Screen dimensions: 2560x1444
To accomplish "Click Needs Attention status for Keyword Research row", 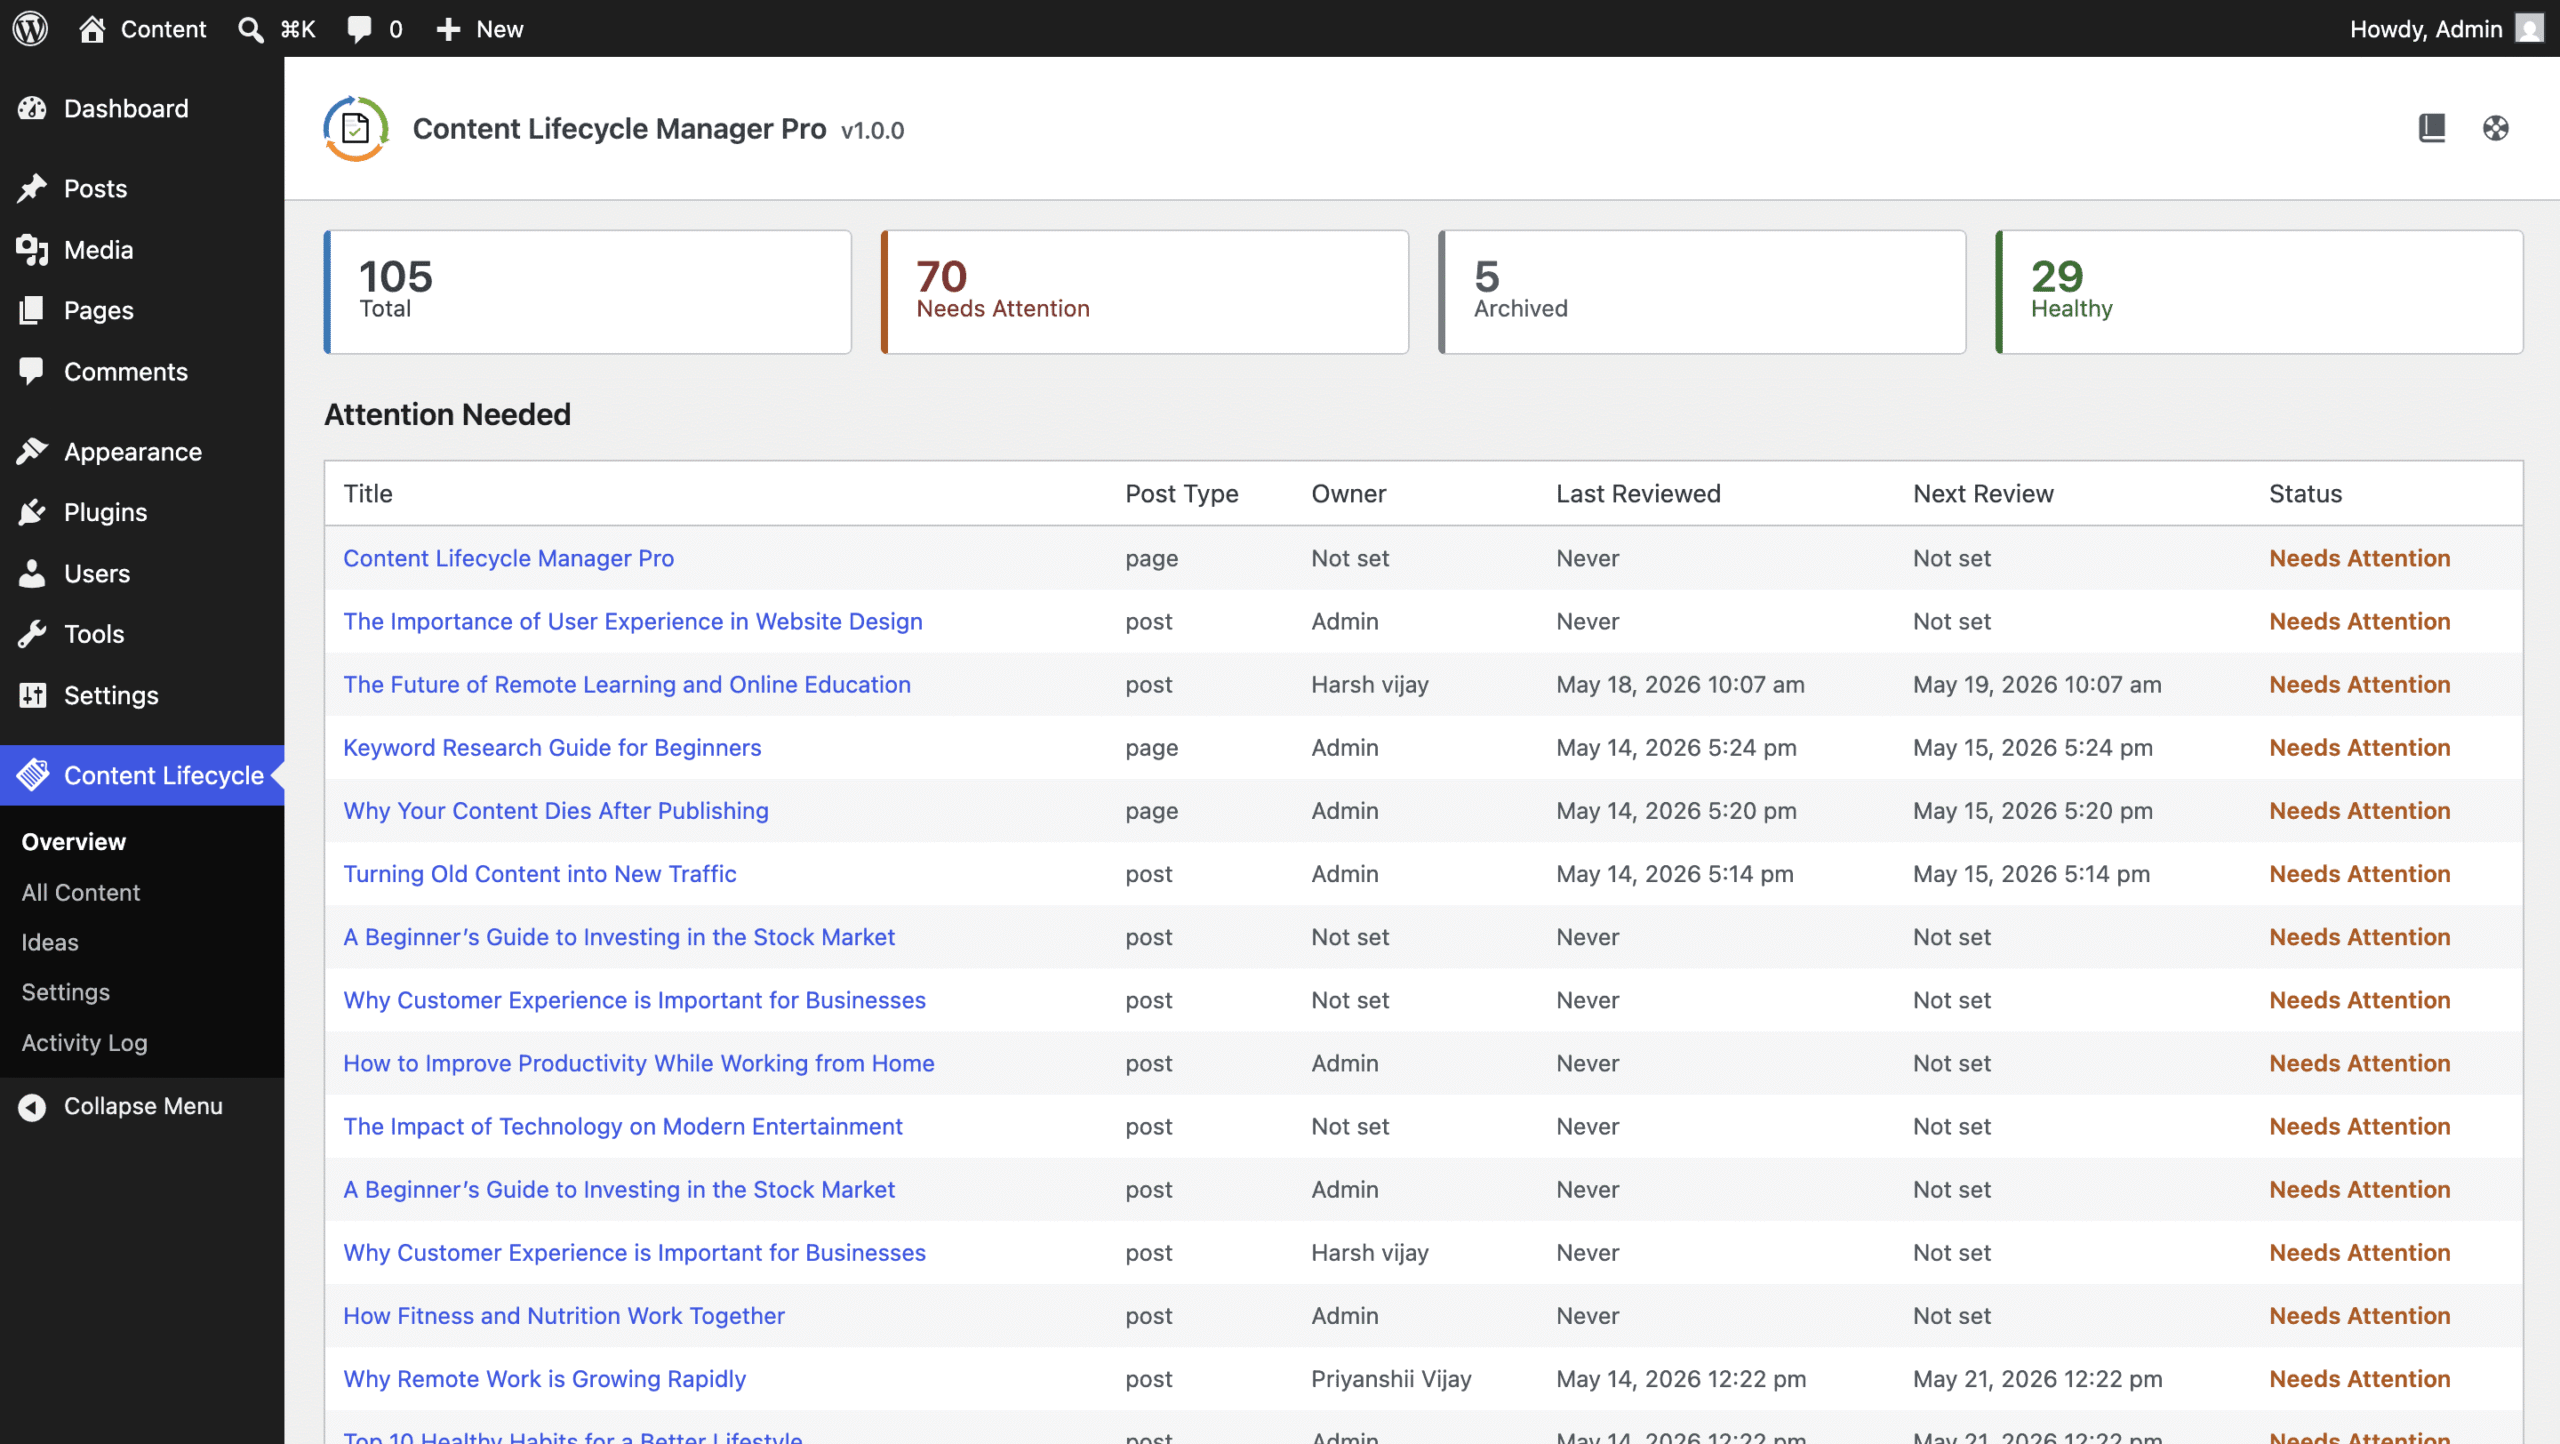I will click(2360, 747).
